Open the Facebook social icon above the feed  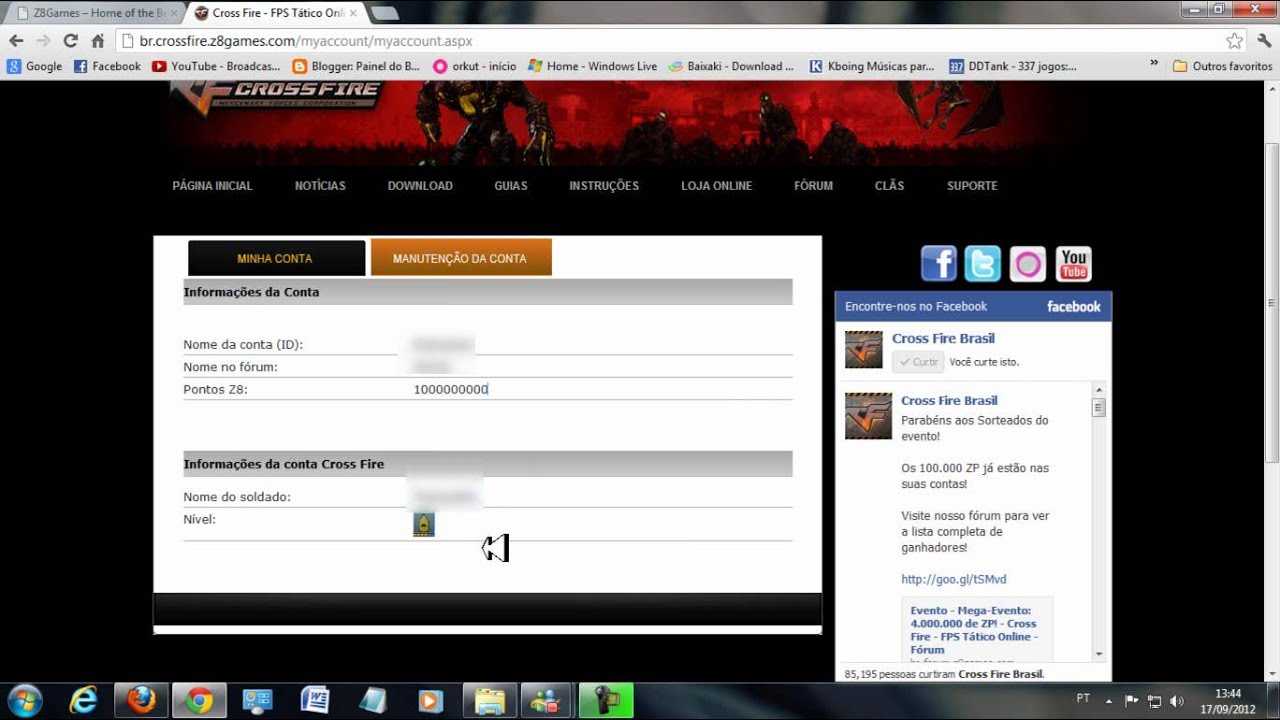(x=938, y=264)
